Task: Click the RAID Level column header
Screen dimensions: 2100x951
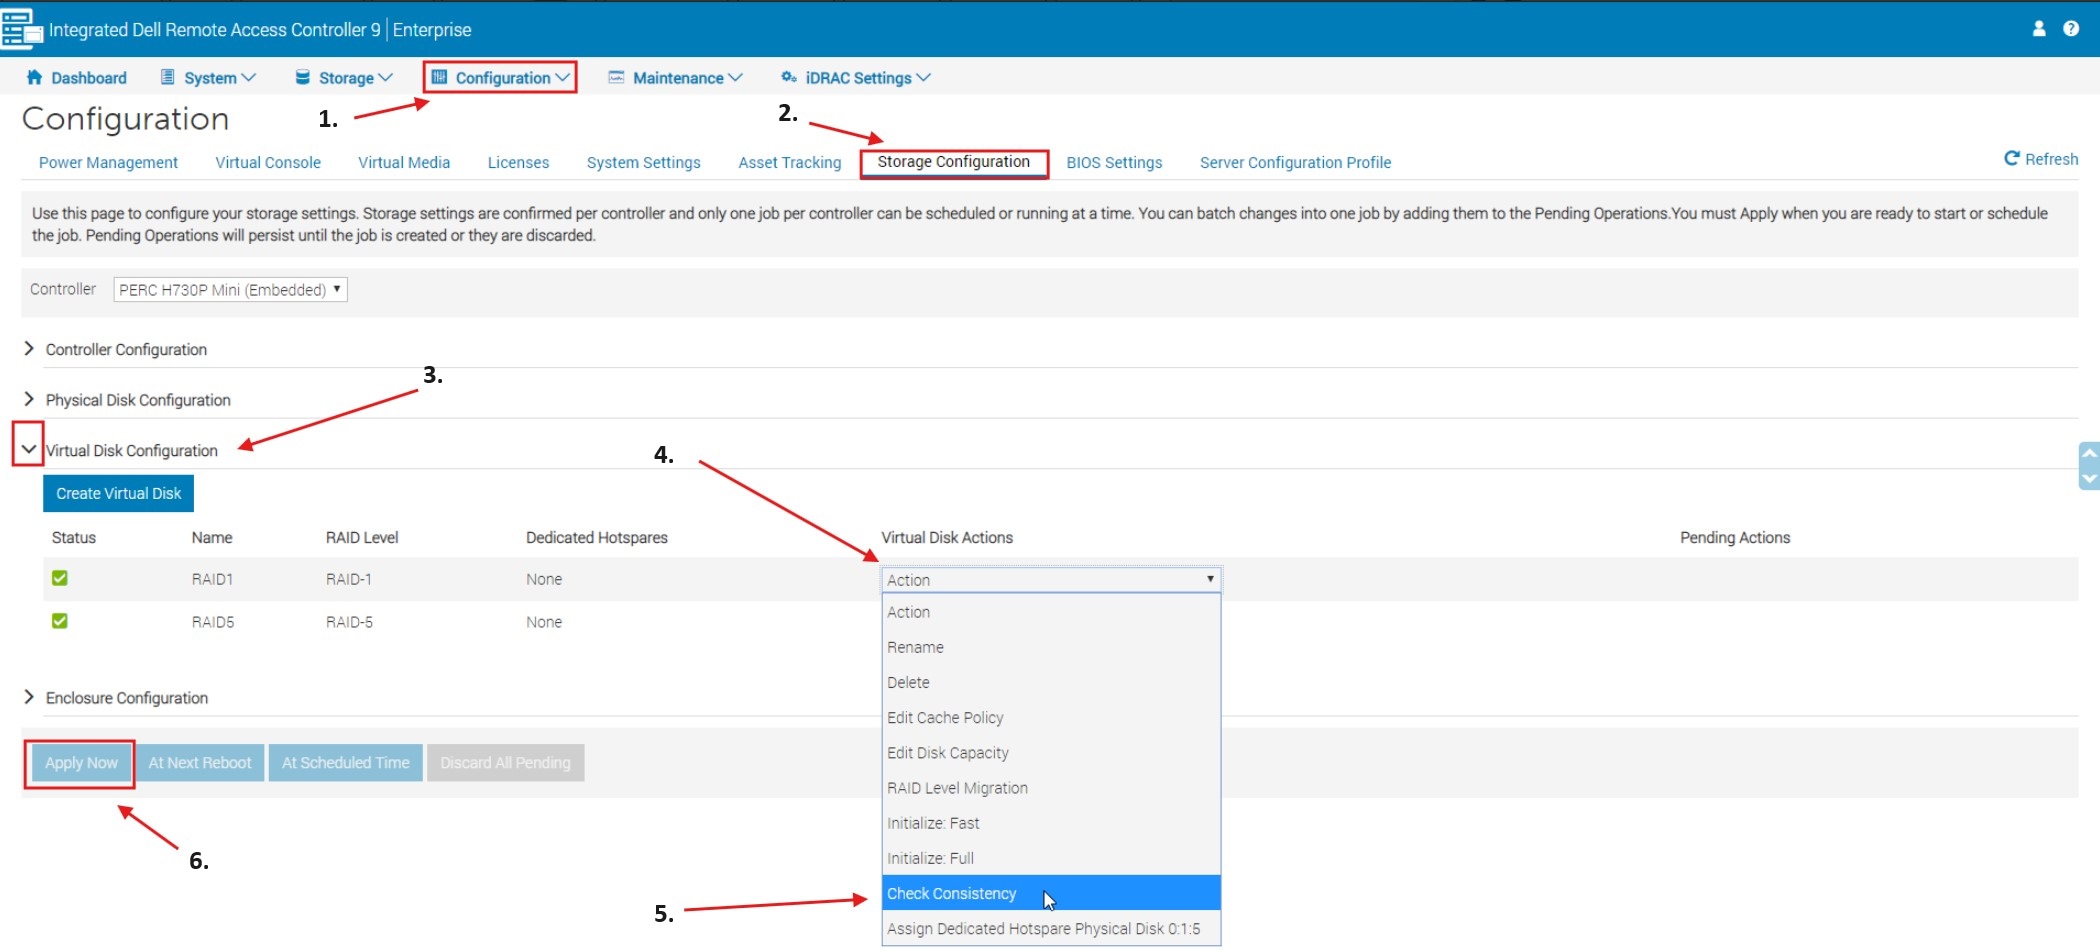Action: (362, 537)
